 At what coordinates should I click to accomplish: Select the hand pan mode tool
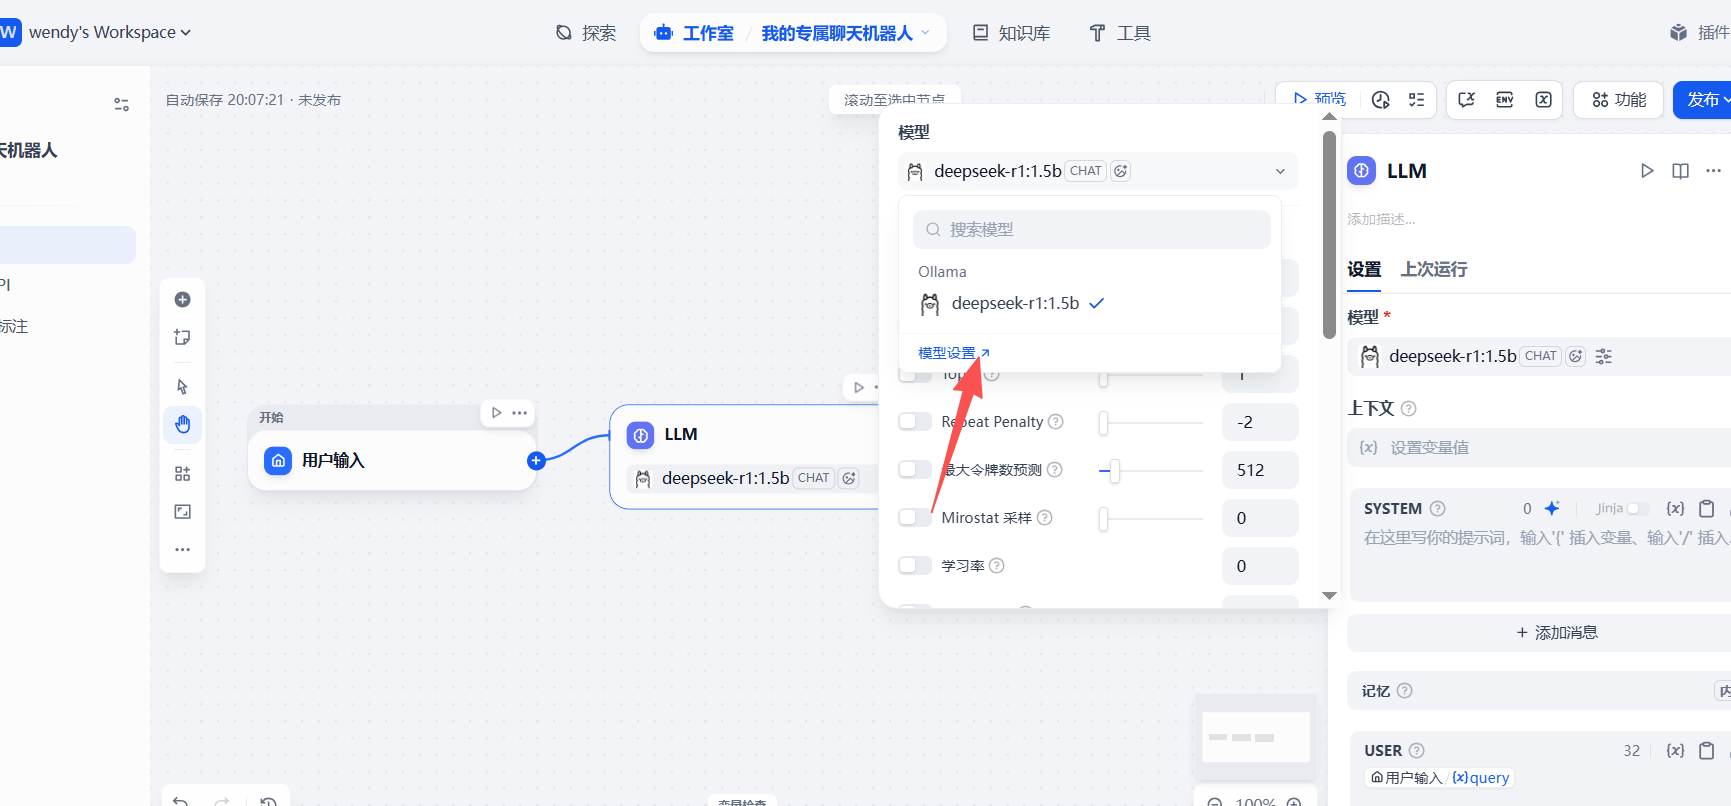pyautogui.click(x=182, y=424)
